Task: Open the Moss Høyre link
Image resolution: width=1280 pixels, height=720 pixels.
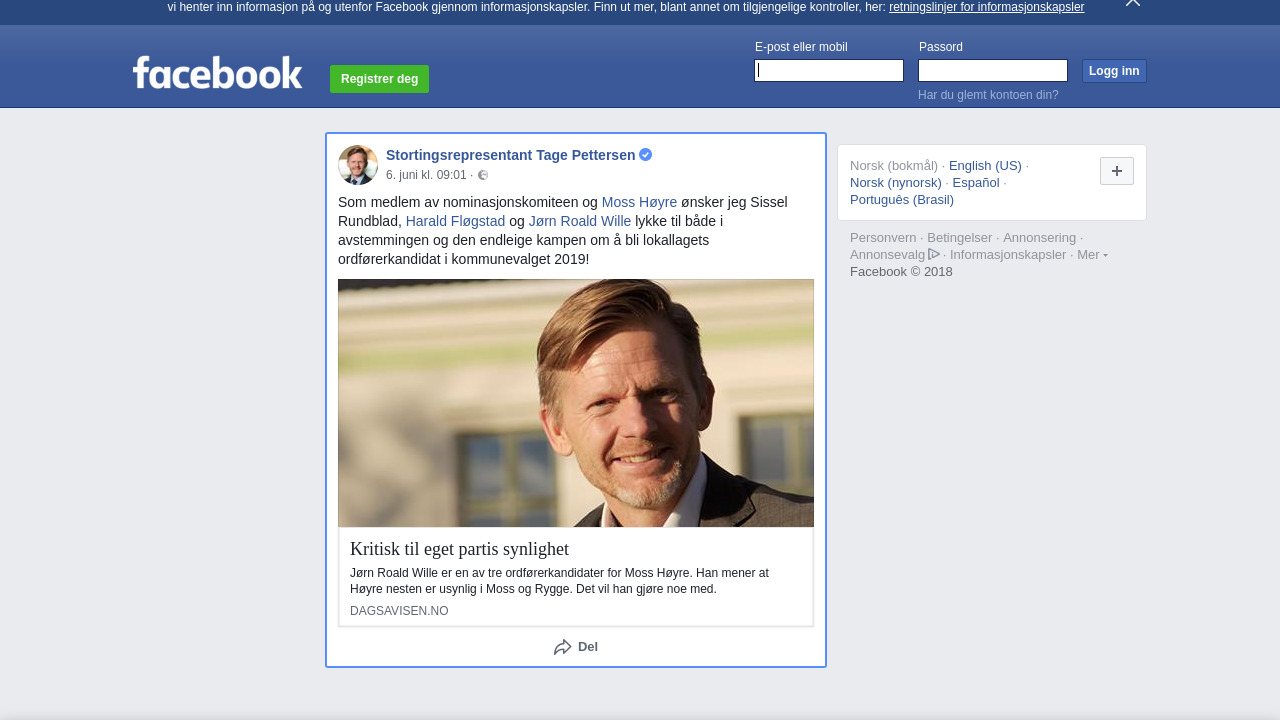Action: pyautogui.click(x=639, y=202)
